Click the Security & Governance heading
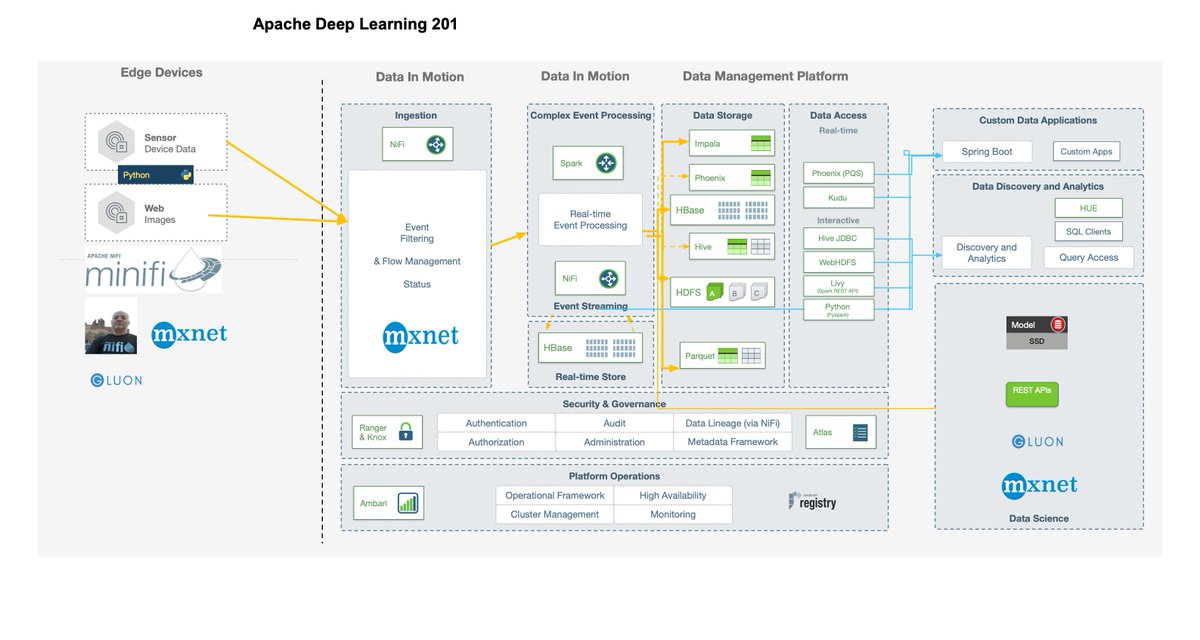Image resolution: width=1200 pixels, height=640 pixels. coord(614,404)
